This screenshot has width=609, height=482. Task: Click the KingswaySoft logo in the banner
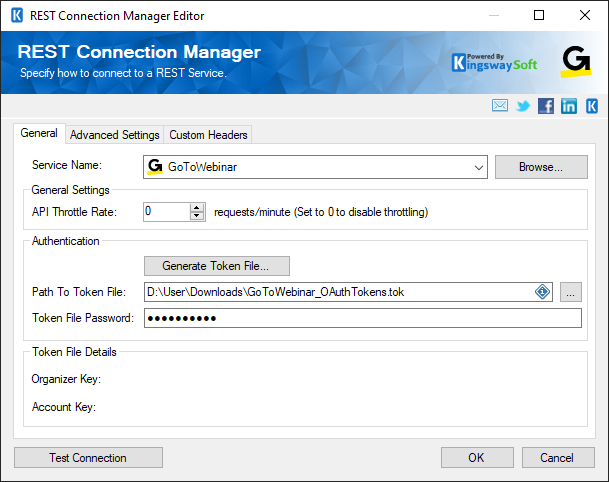tap(494, 63)
